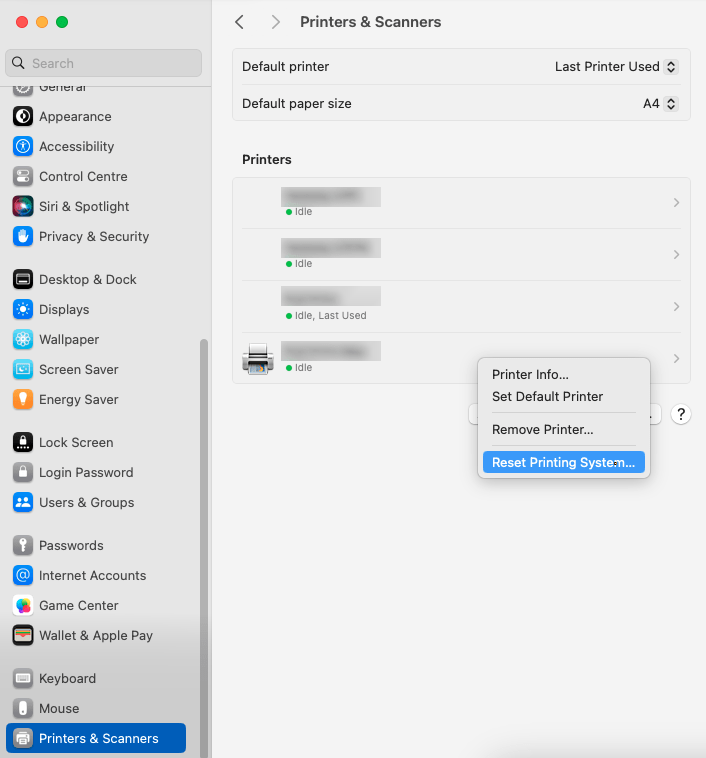Expand fourth printer row chevron
This screenshot has width=706, height=758.
[x=677, y=358]
